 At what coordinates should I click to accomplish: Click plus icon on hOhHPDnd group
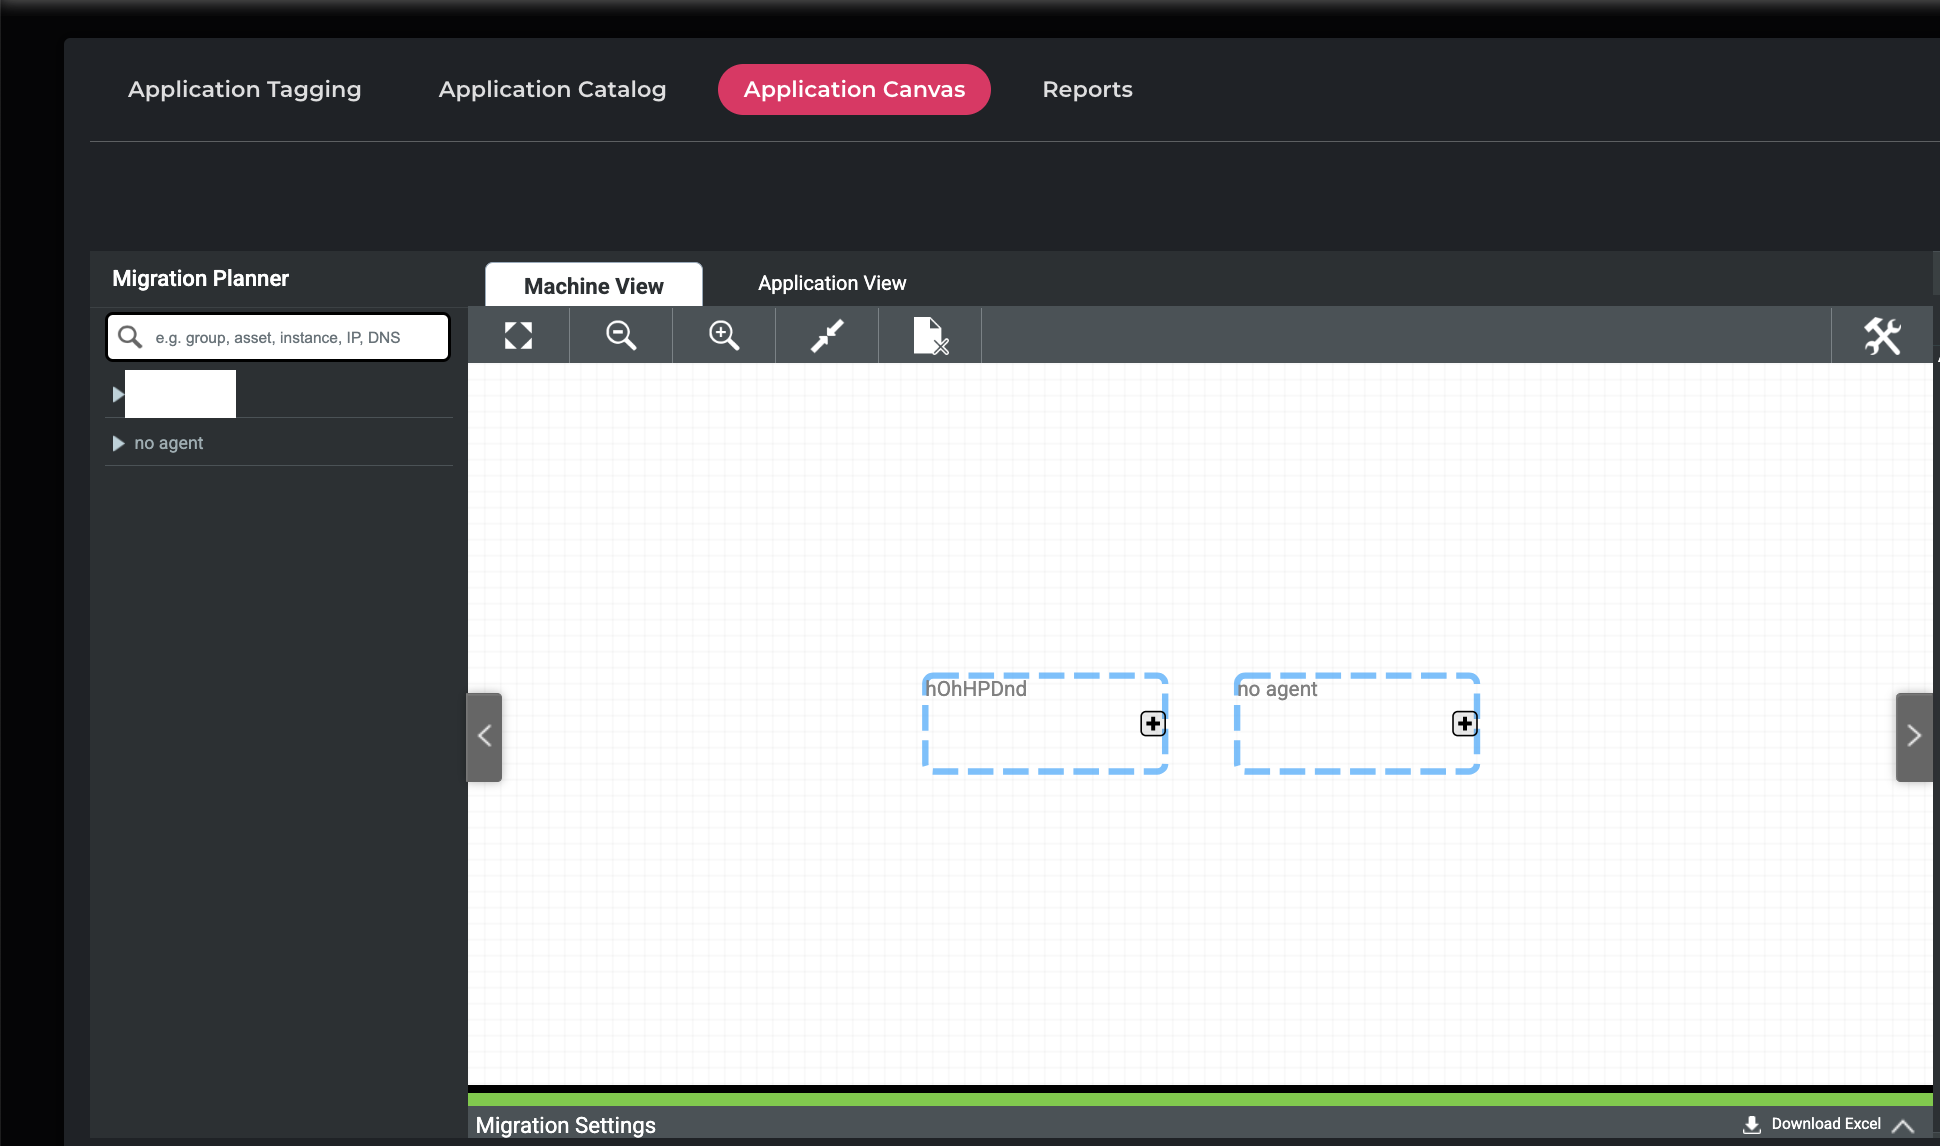click(1153, 723)
